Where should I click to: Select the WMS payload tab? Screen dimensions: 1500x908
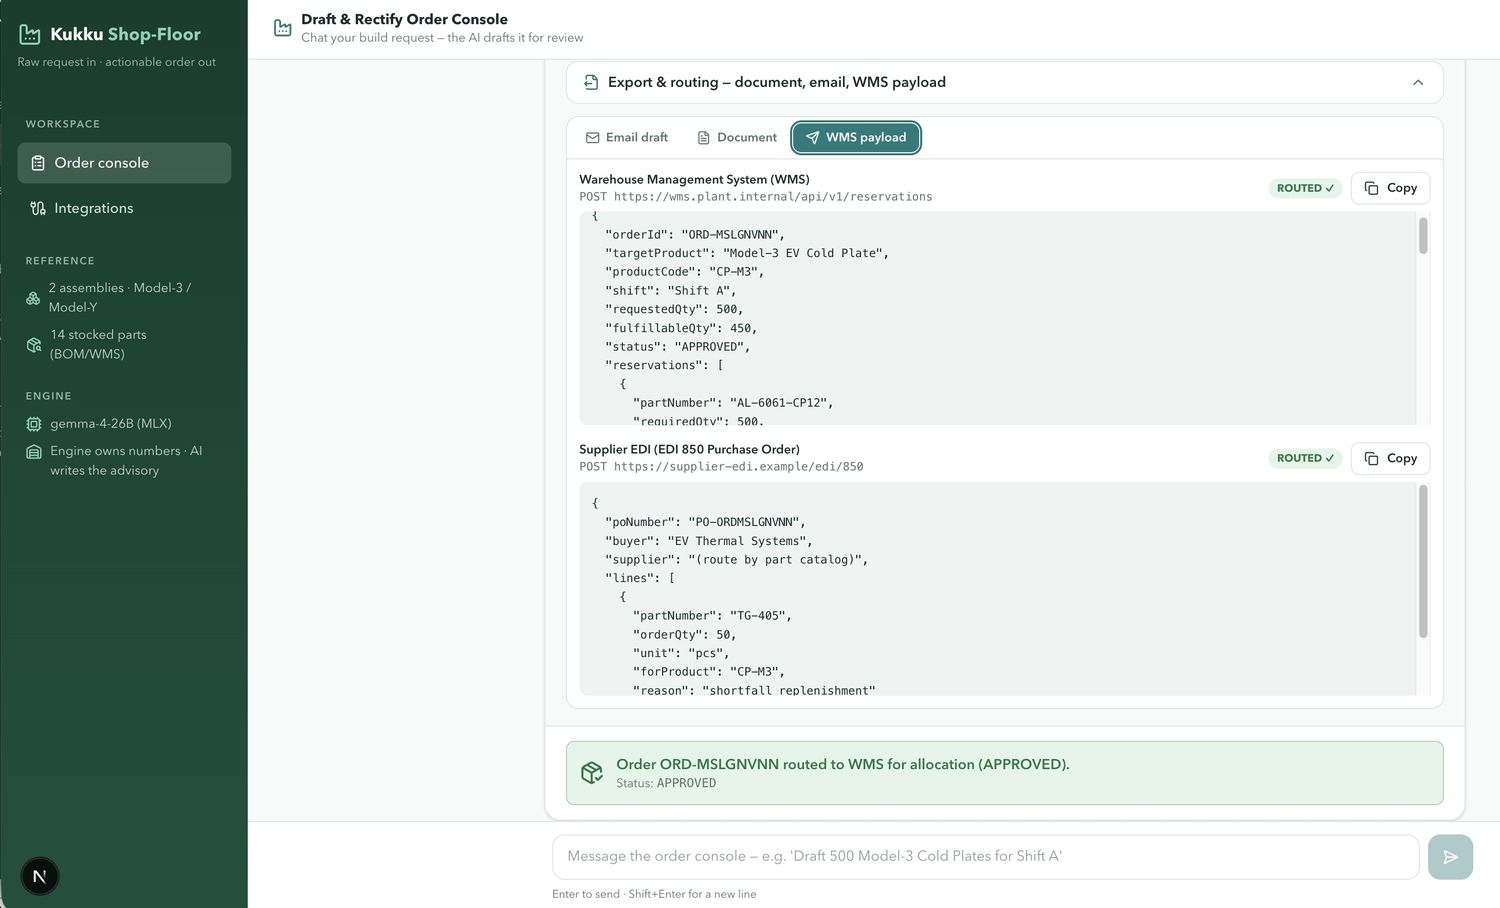coord(856,137)
